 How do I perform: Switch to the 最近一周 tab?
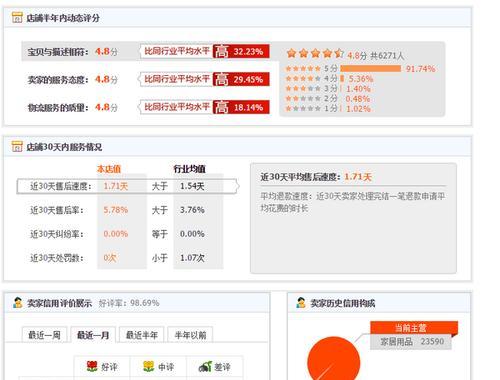[x=44, y=335]
